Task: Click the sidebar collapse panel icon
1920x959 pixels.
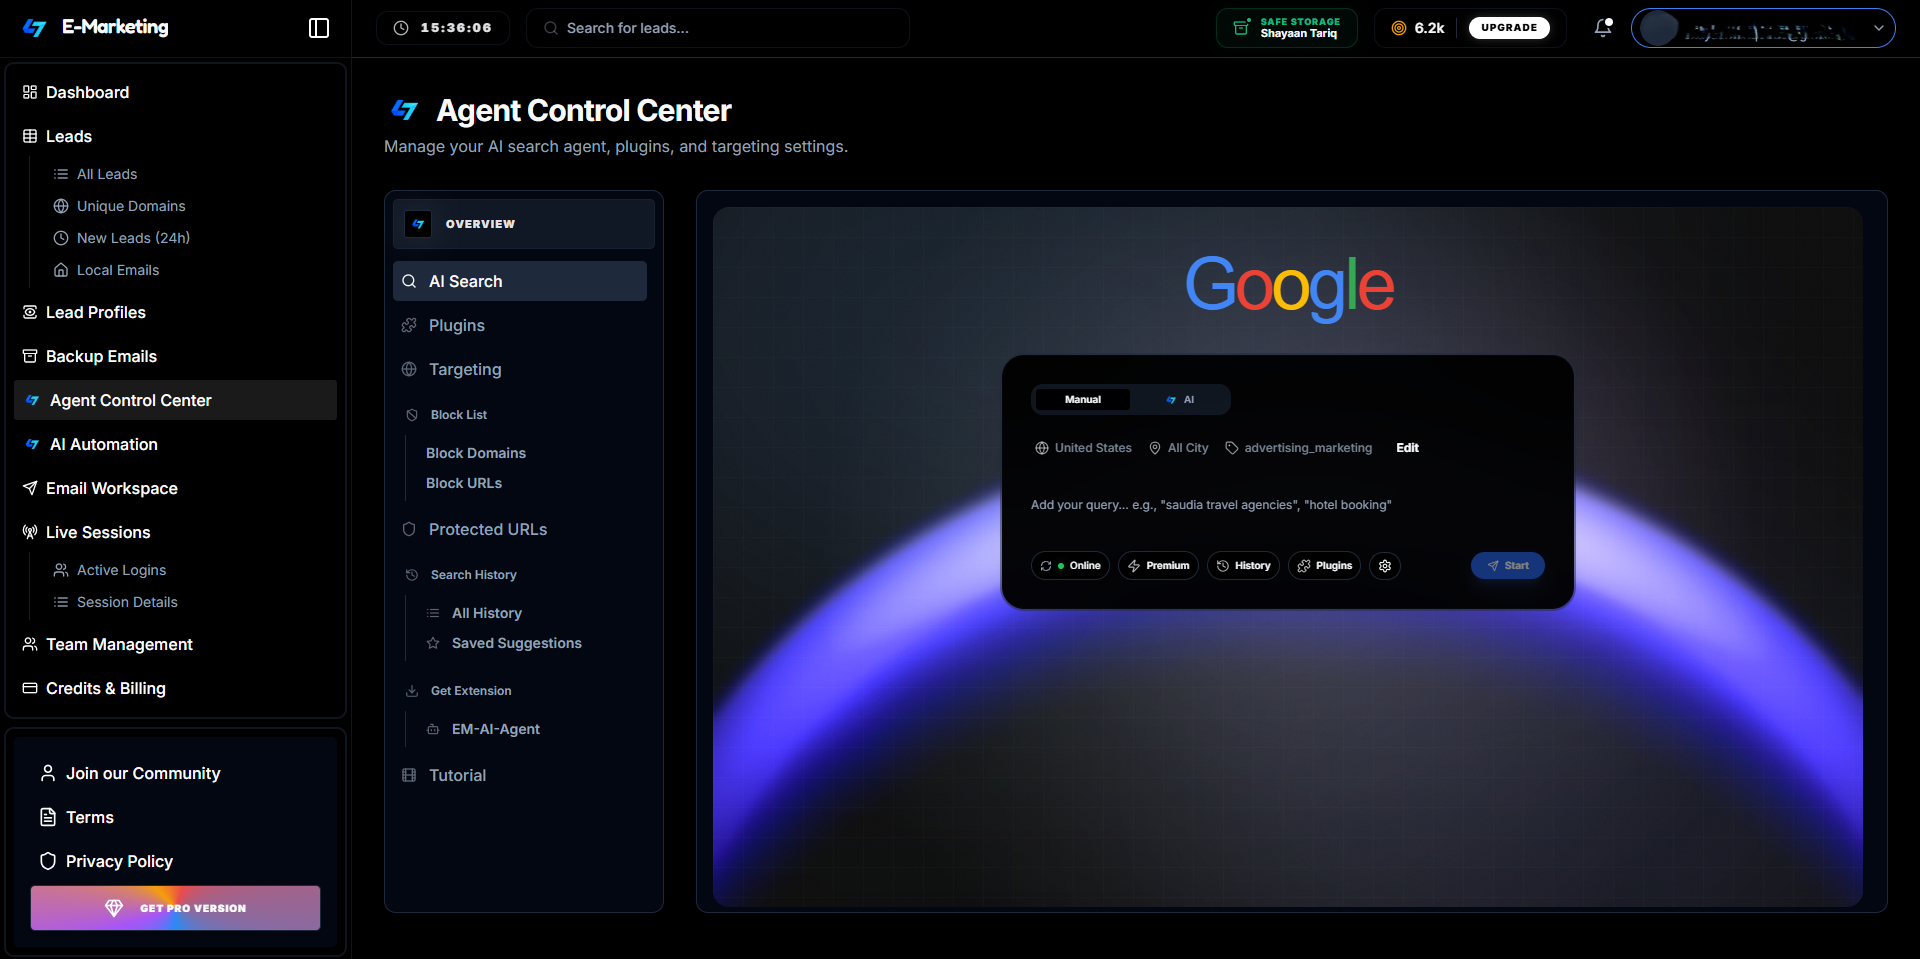Action: coord(319,28)
